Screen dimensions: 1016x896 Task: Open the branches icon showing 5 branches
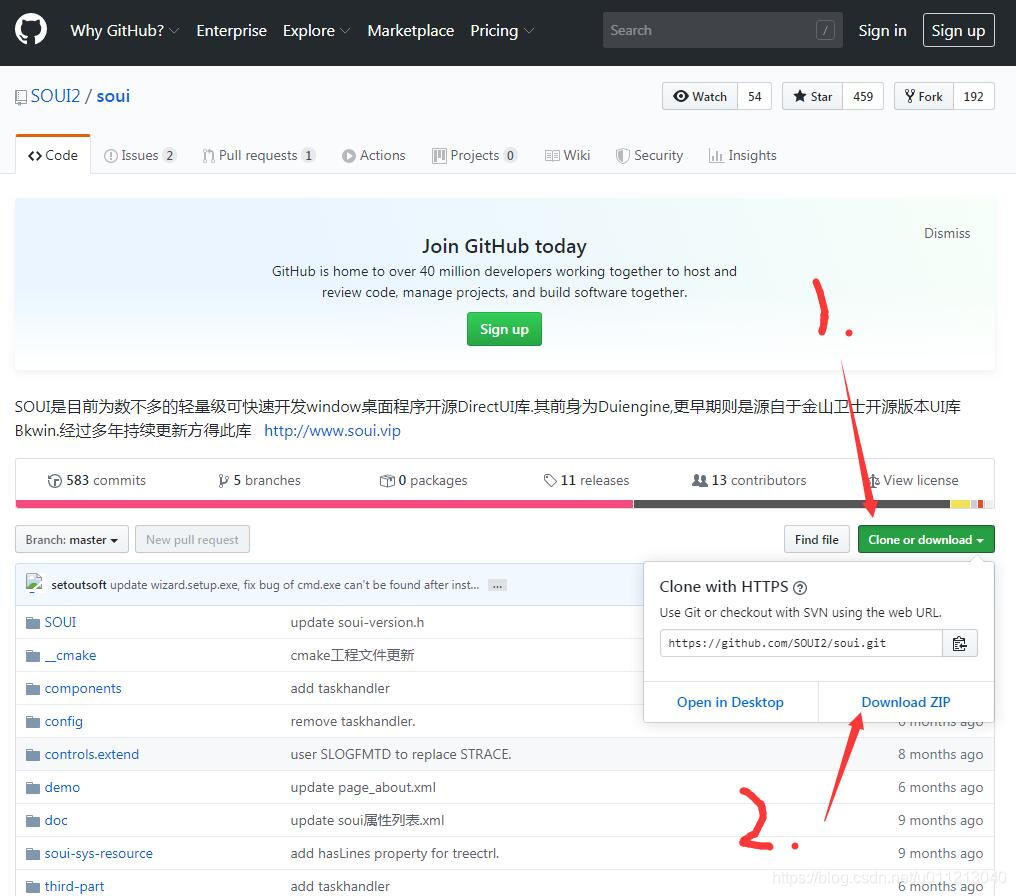tap(227, 480)
